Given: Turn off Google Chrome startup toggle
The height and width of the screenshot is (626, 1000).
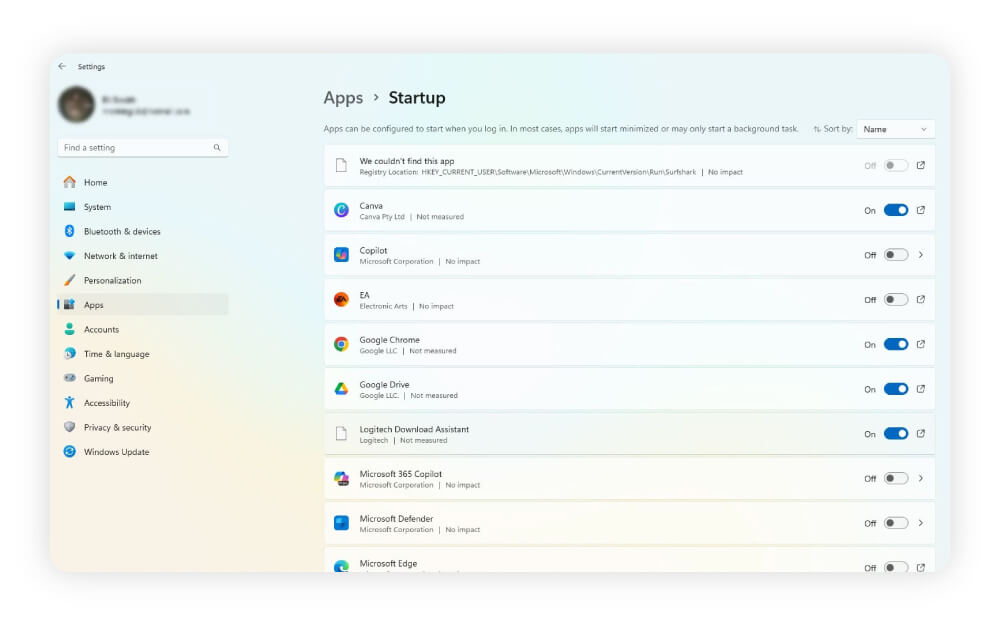Looking at the screenshot, I should [895, 344].
